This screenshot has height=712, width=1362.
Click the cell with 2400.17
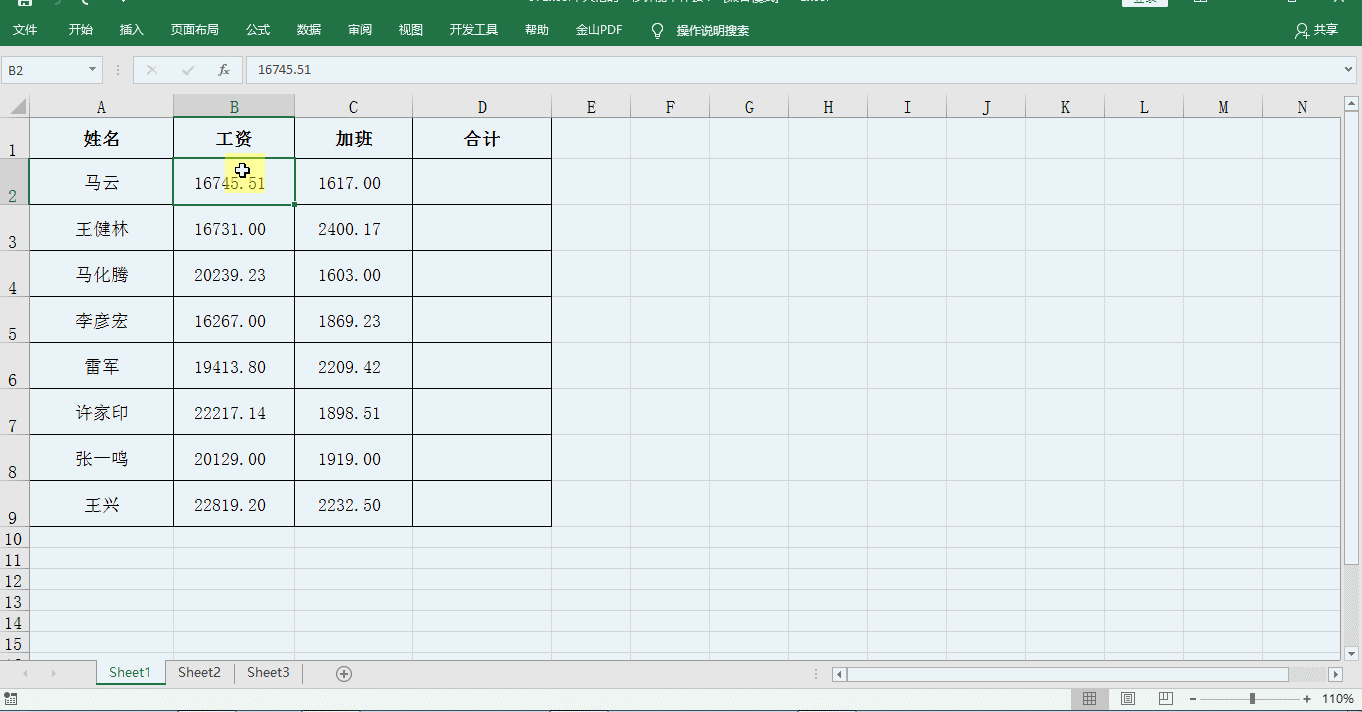[353, 228]
